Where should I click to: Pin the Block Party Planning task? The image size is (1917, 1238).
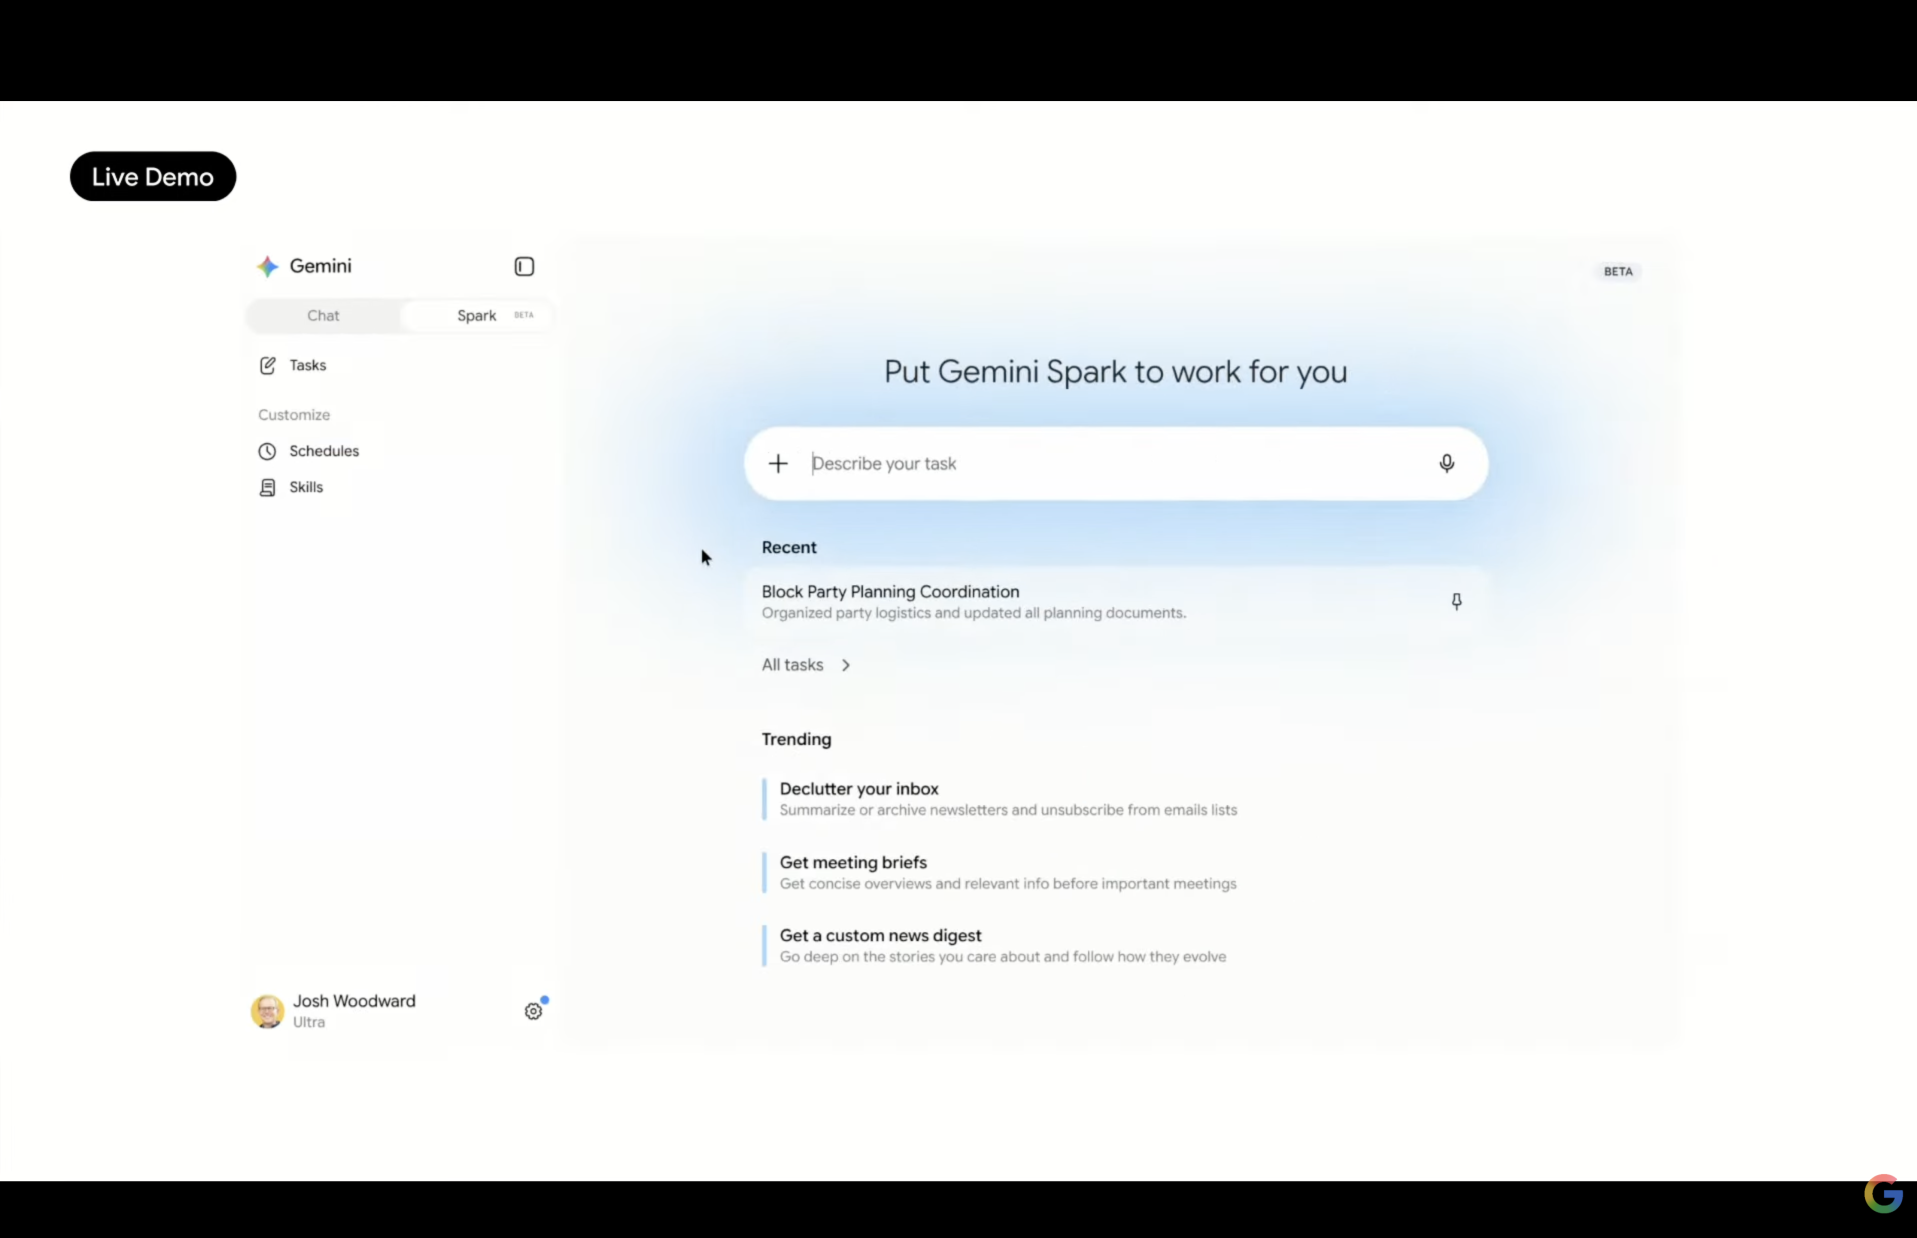[x=1456, y=601]
